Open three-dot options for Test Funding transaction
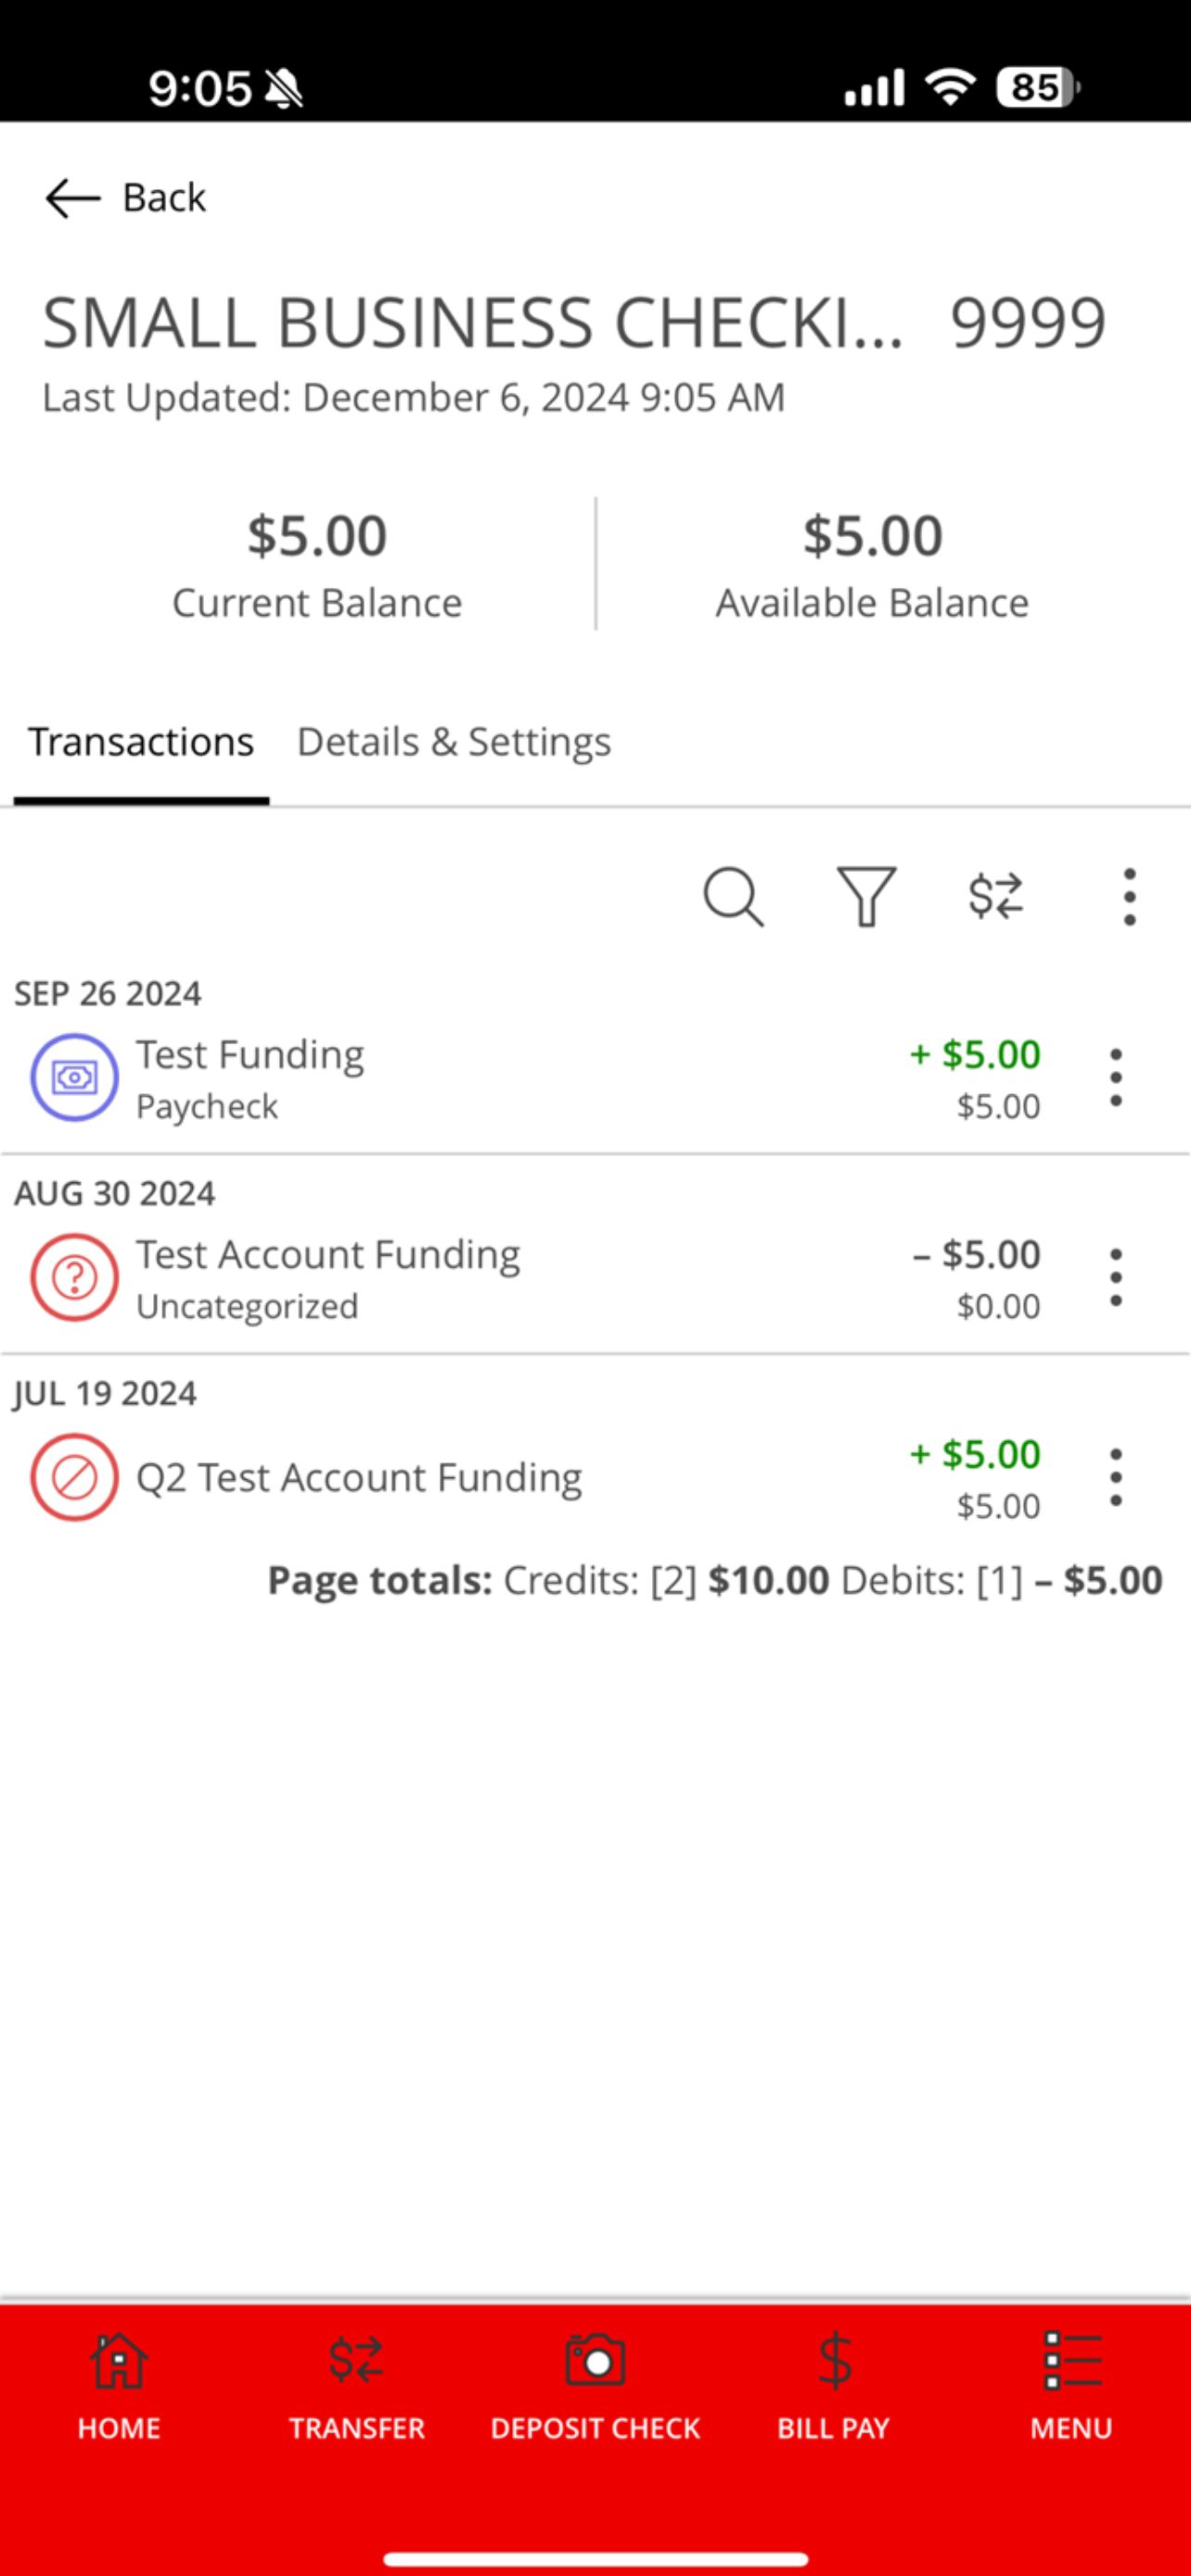Image resolution: width=1191 pixels, height=2576 pixels. pos(1116,1077)
